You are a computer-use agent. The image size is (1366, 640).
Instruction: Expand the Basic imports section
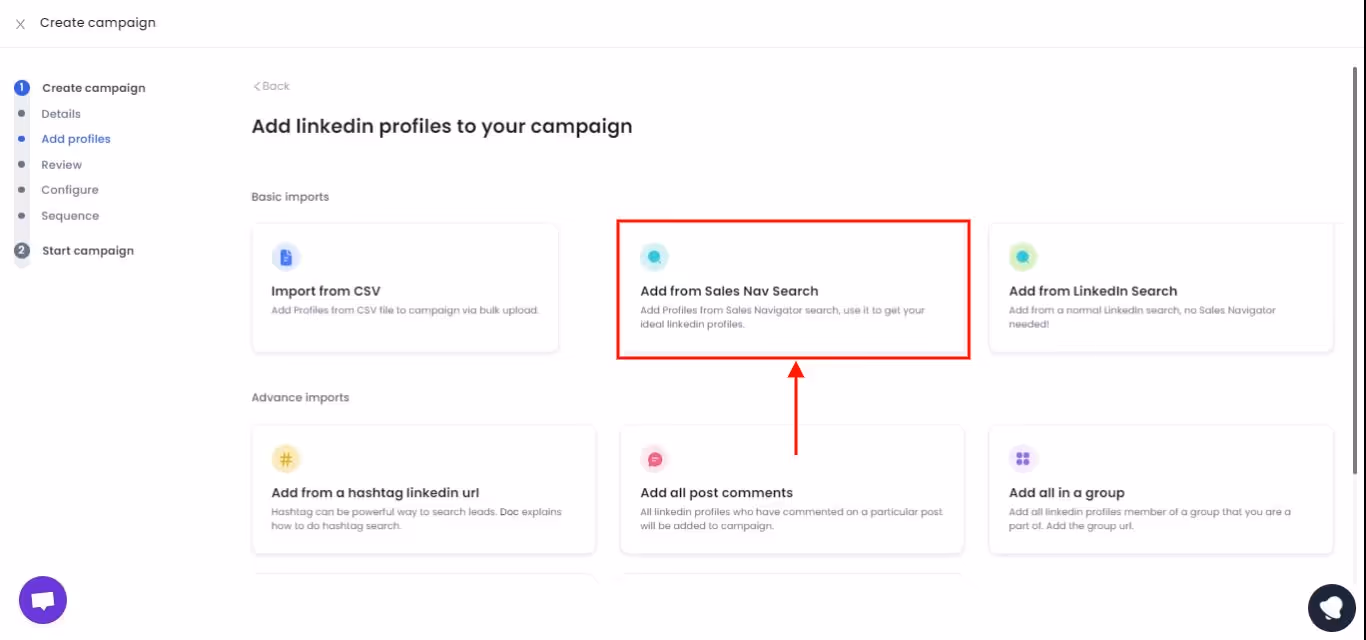click(291, 196)
